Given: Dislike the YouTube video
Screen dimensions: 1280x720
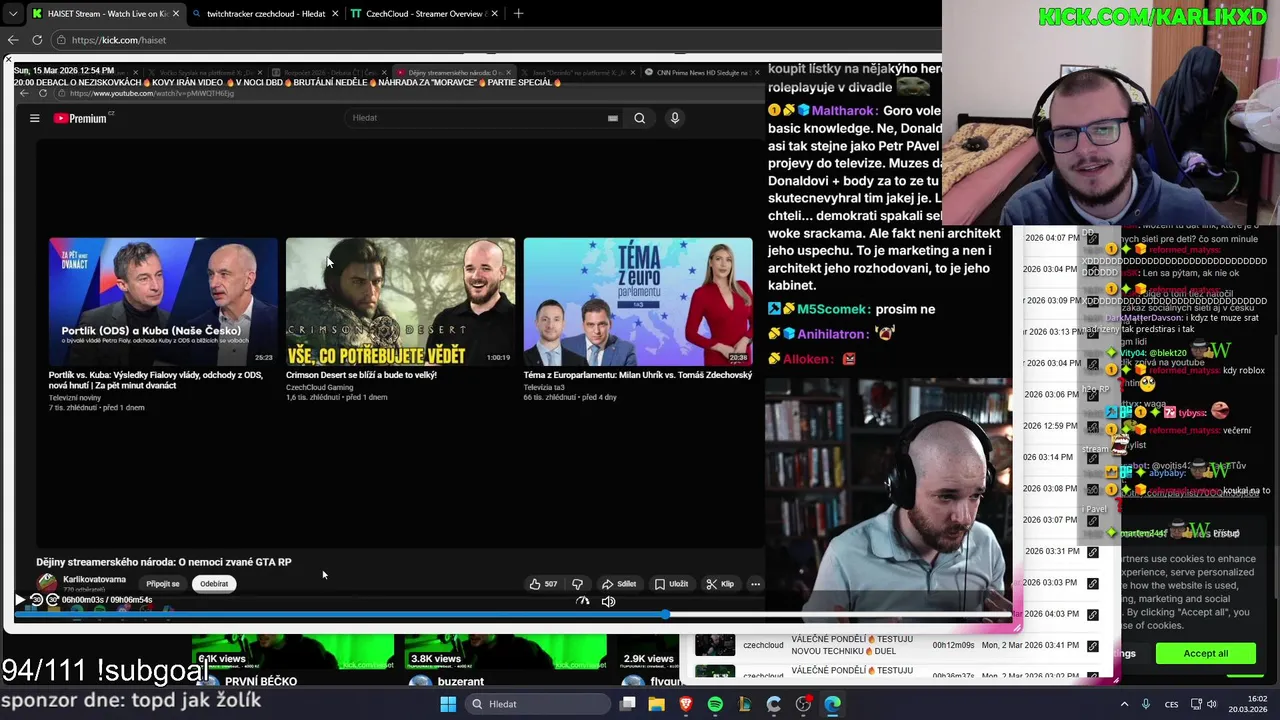Looking at the screenshot, I should pos(577,584).
